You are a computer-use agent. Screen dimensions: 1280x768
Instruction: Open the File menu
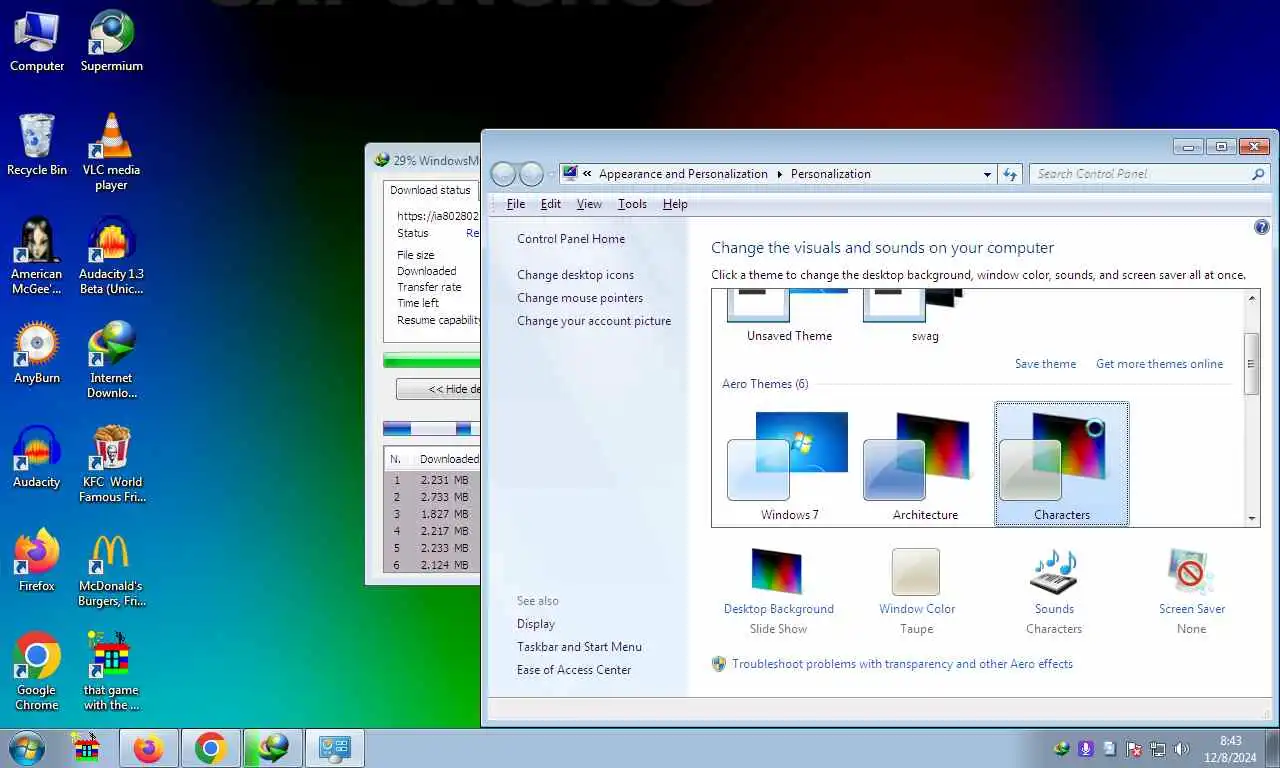pyautogui.click(x=516, y=204)
